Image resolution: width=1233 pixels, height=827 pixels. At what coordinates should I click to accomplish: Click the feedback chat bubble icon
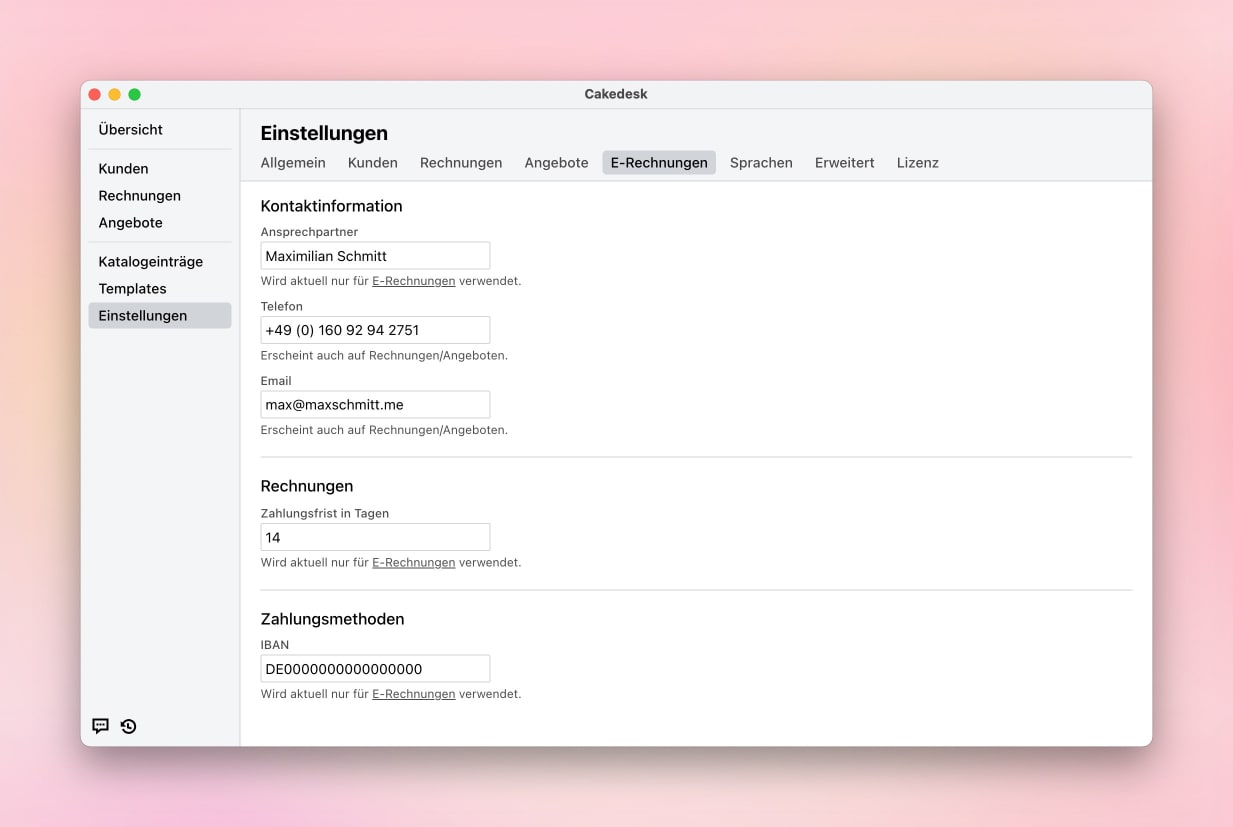coord(100,726)
